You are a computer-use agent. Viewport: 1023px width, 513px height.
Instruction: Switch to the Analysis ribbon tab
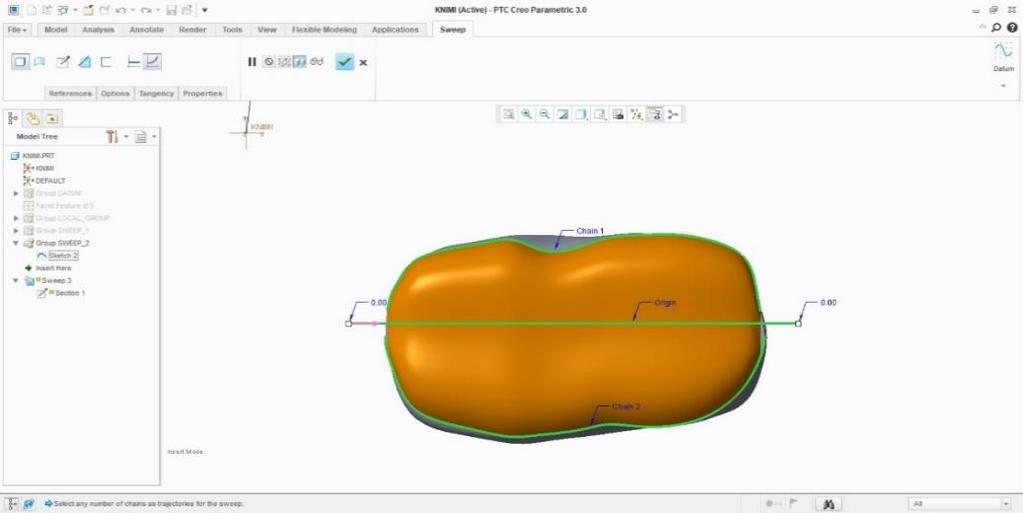pyautogui.click(x=99, y=30)
